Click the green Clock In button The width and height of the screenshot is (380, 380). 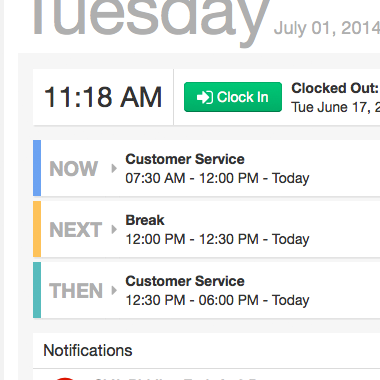click(x=233, y=97)
